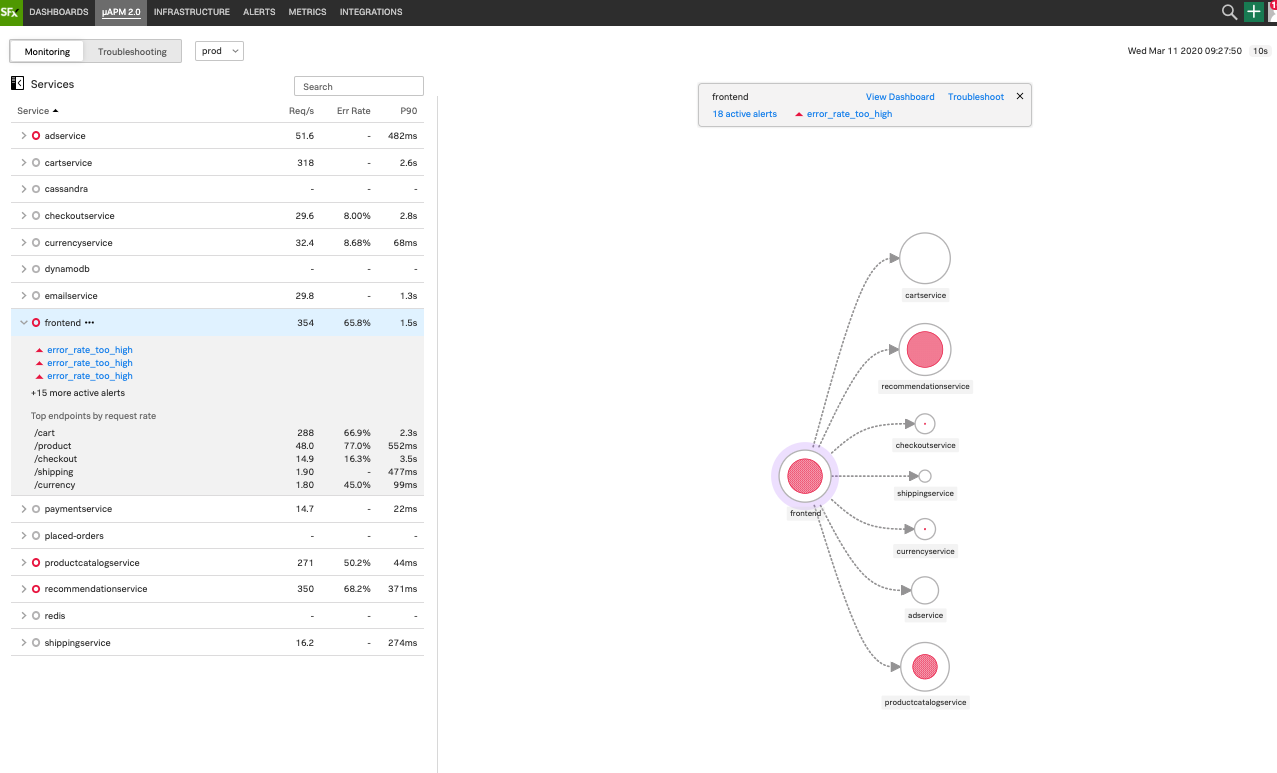The width and height of the screenshot is (1277, 773).
Task: Click the recommendationservice red status indicator
Action: click(x=36, y=589)
